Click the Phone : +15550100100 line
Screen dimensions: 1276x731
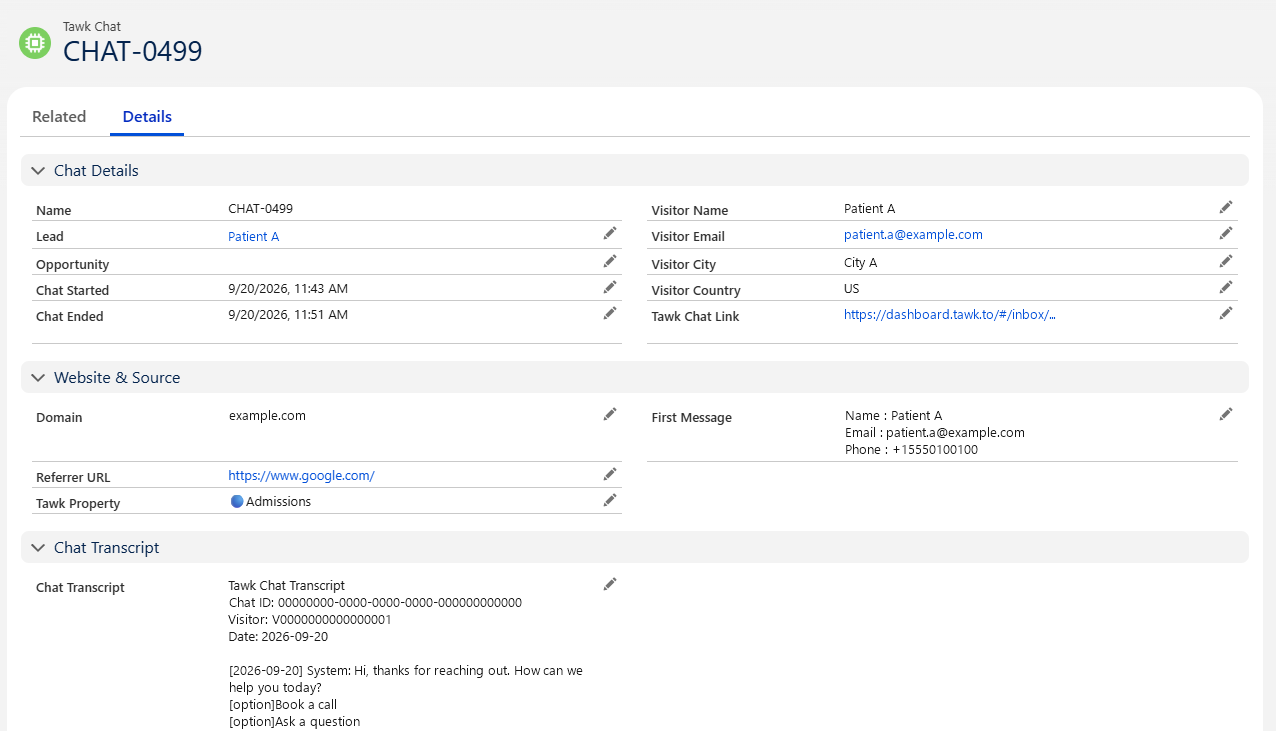click(x=911, y=450)
